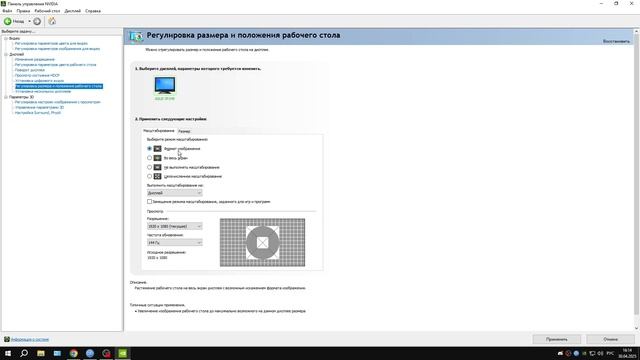Select highlighted Регулировка размера и положения рабочего стола

pos(59,86)
